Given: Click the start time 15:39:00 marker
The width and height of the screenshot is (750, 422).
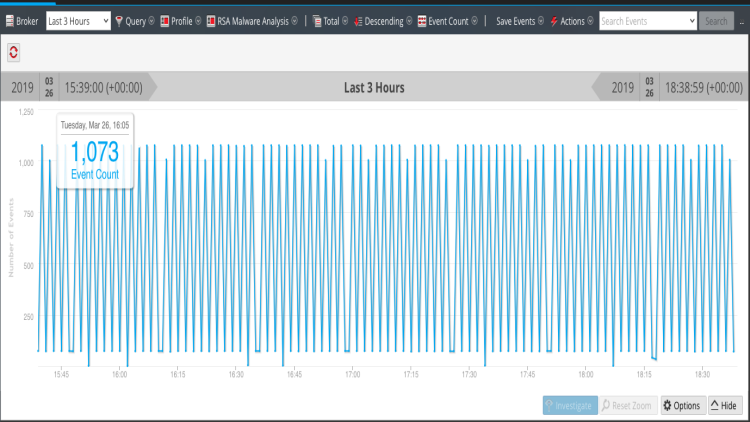Looking at the screenshot, I should tap(103, 87).
